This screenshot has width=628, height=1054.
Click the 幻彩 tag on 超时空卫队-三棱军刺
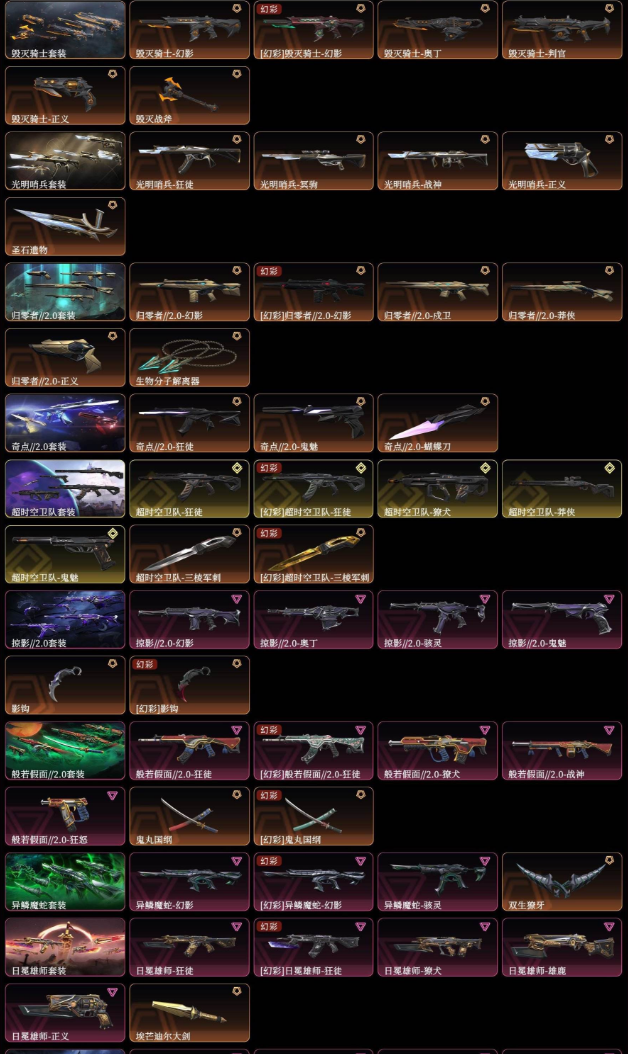[269, 533]
